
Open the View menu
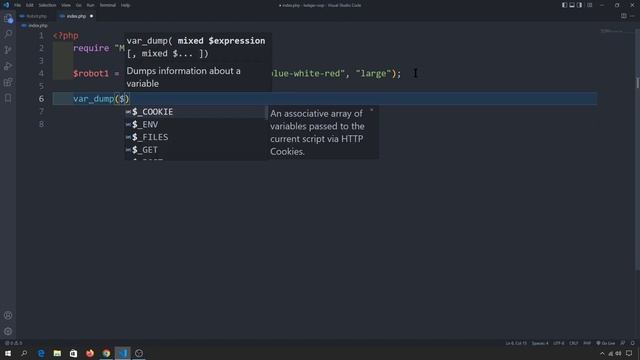pyautogui.click(x=66, y=5)
